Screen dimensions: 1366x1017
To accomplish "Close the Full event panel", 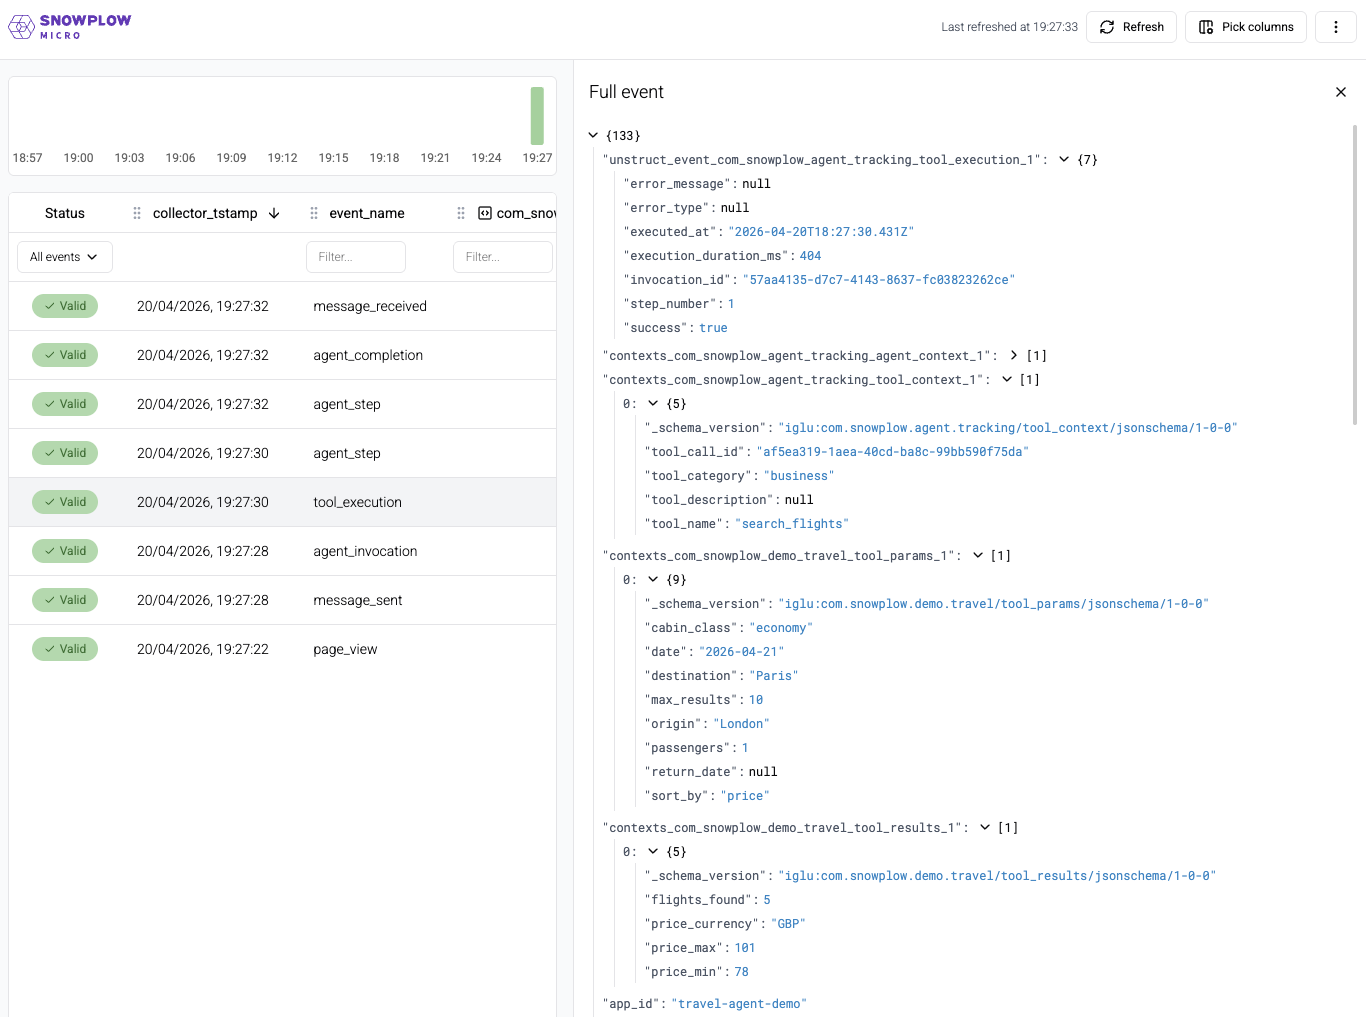I will point(1340,92).
